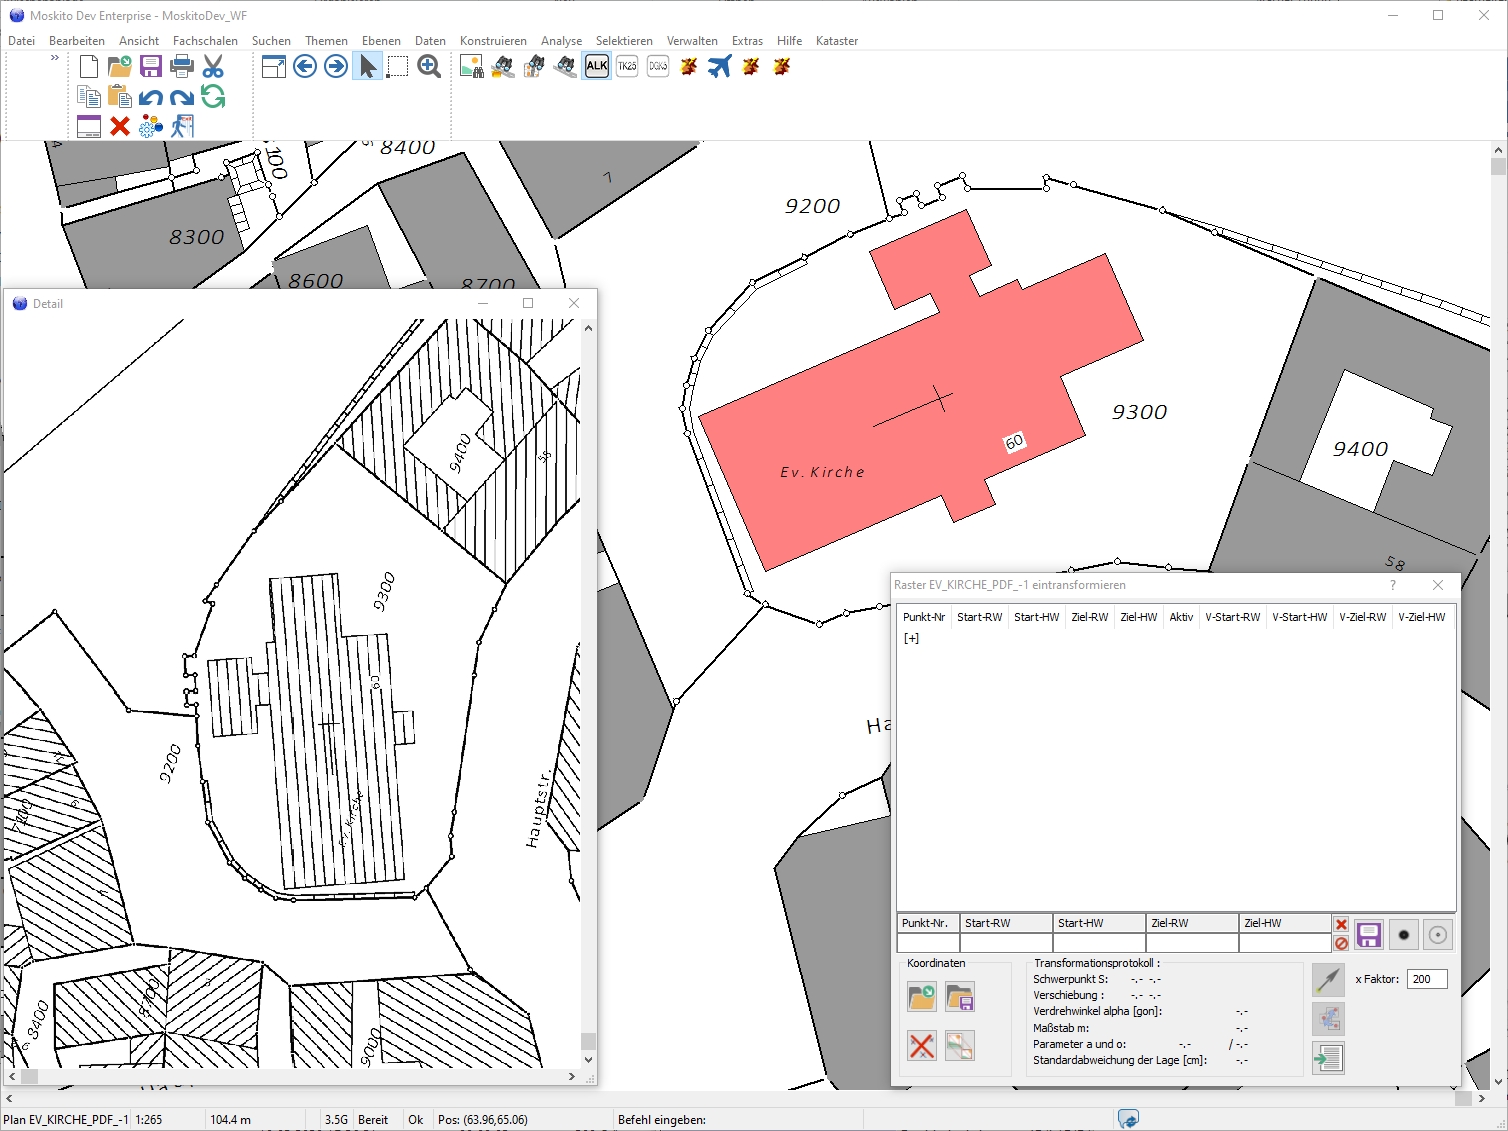The image size is (1508, 1131).
Task: Click the vector arrow icon beside x Faktor
Action: [x=1328, y=980]
